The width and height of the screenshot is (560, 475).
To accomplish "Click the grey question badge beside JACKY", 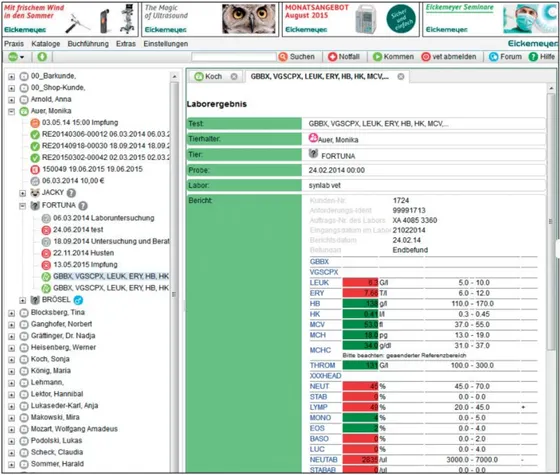I will click(x=71, y=193).
